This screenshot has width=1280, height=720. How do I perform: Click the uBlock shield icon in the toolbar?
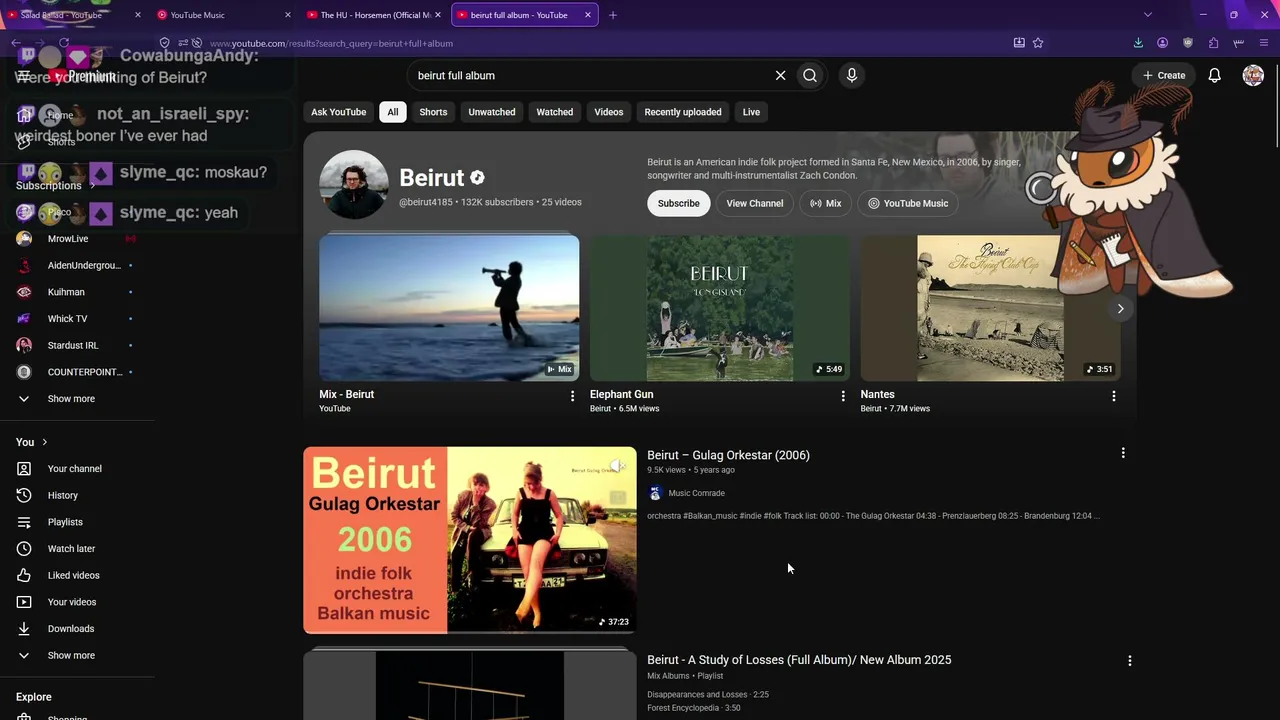click(x=1188, y=43)
